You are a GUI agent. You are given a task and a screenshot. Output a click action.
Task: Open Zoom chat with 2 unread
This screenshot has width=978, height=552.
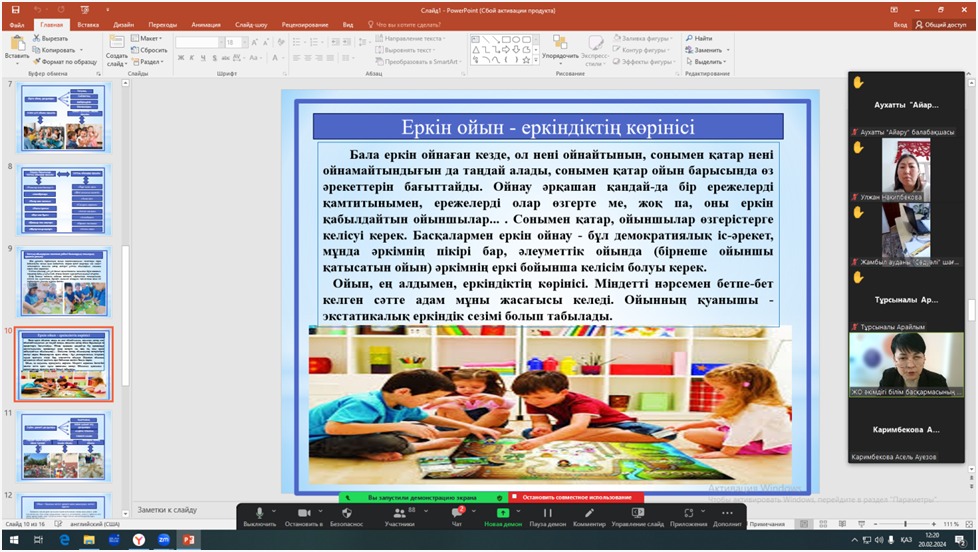point(457,517)
